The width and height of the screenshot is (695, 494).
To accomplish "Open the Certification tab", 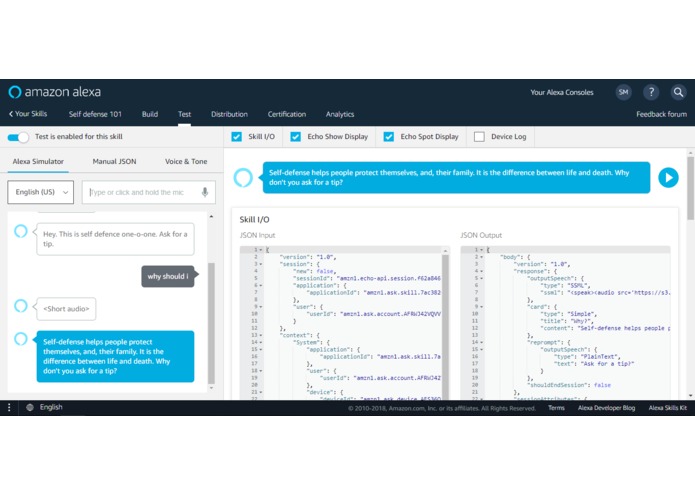I will coord(287,114).
